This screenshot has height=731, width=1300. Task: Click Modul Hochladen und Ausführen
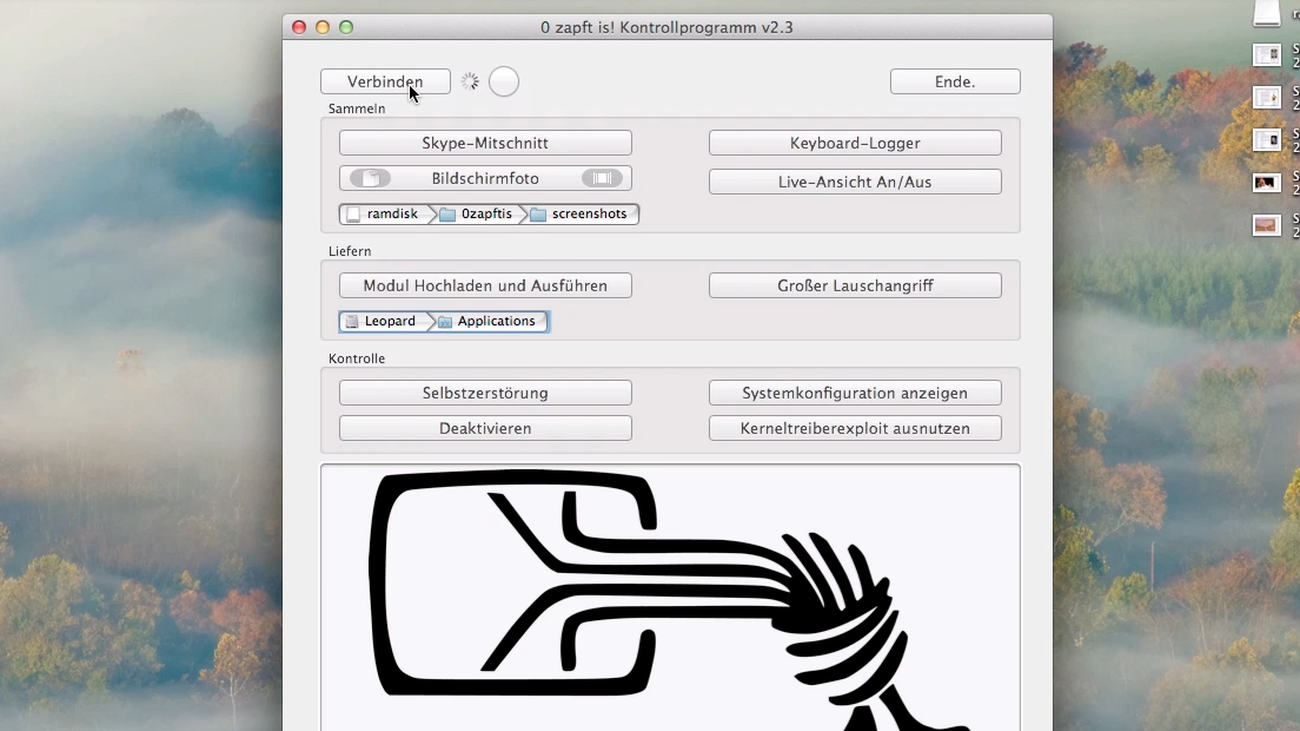click(485, 286)
